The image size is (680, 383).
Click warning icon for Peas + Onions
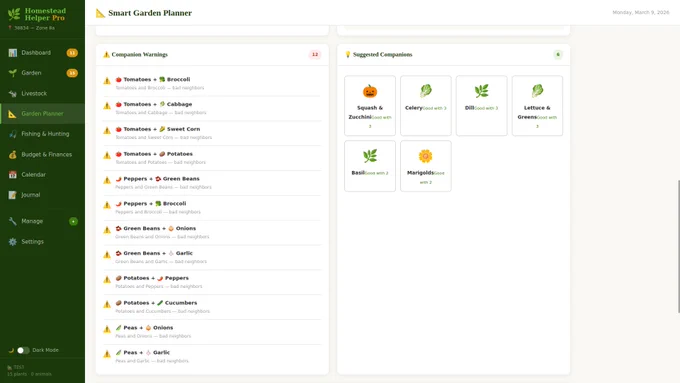(107, 329)
